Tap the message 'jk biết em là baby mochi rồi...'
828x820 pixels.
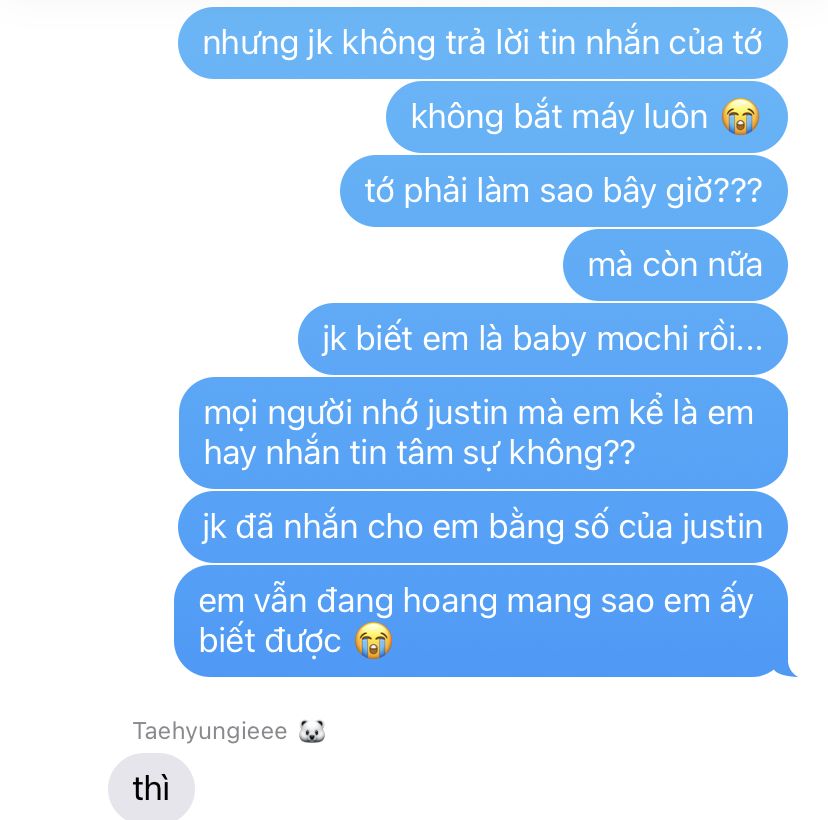point(543,338)
